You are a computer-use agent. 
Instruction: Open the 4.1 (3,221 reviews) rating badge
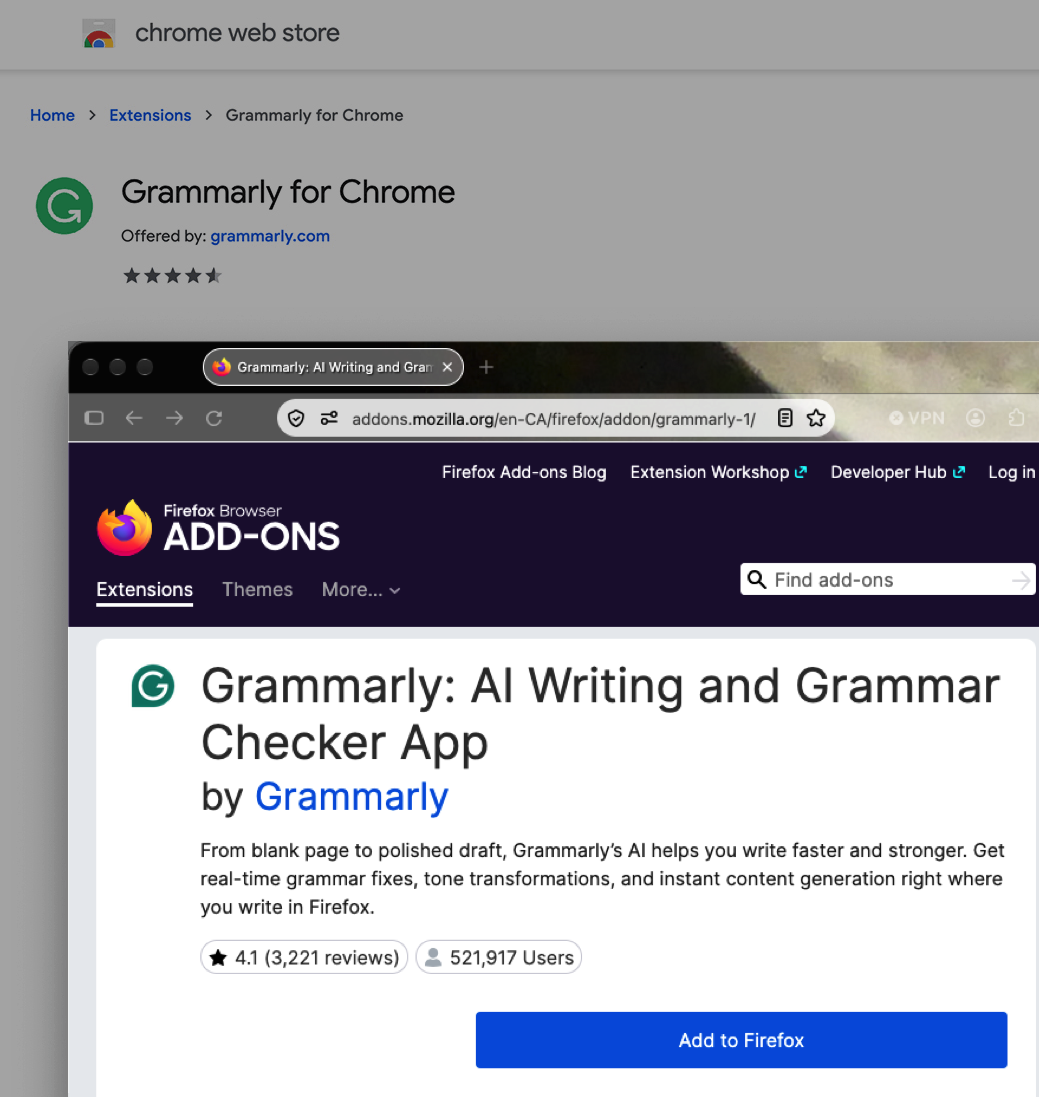[x=304, y=957]
